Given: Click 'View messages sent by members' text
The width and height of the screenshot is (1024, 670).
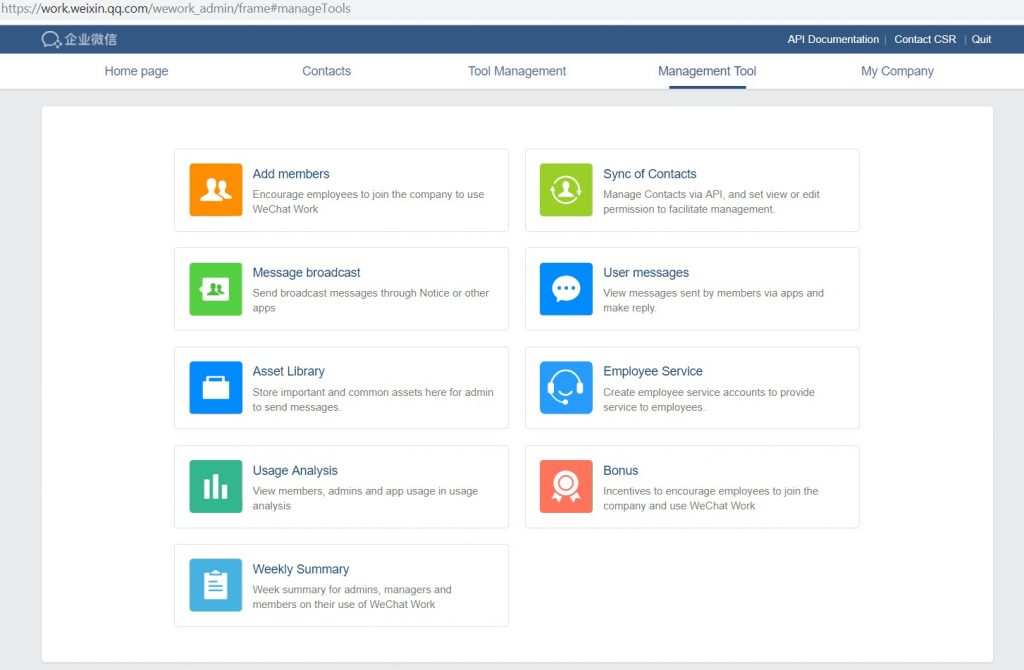Looking at the screenshot, I should 713,300.
